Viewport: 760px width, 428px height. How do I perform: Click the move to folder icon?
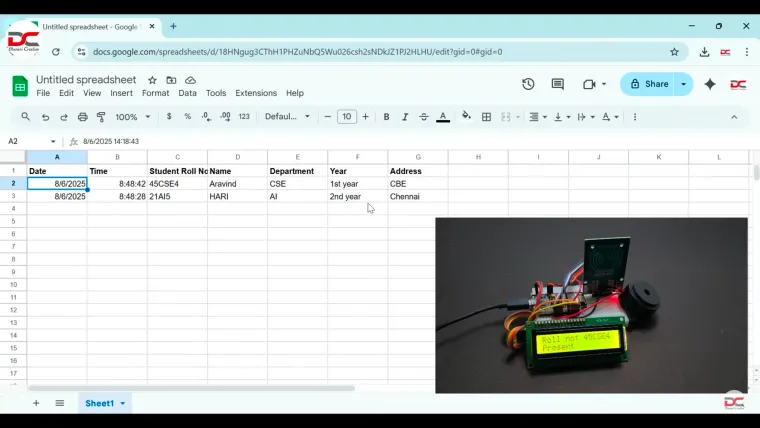pyautogui.click(x=171, y=80)
